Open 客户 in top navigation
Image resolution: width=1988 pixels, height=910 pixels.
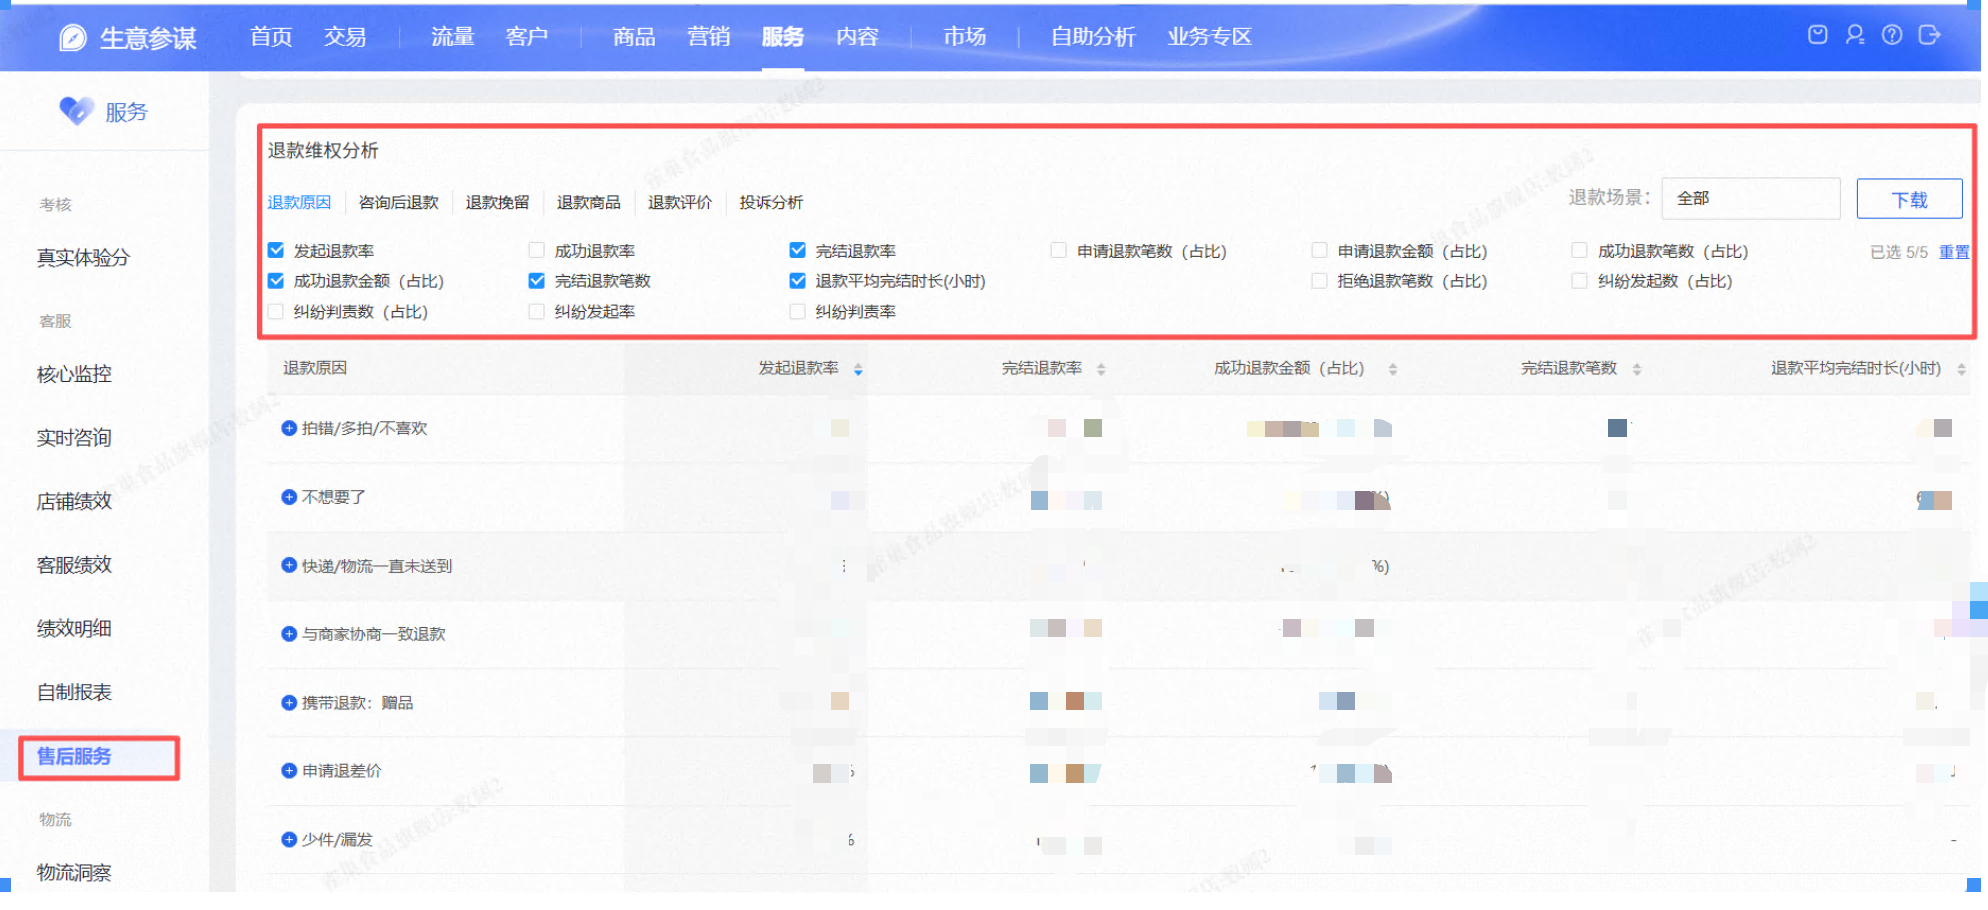coord(527,37)
